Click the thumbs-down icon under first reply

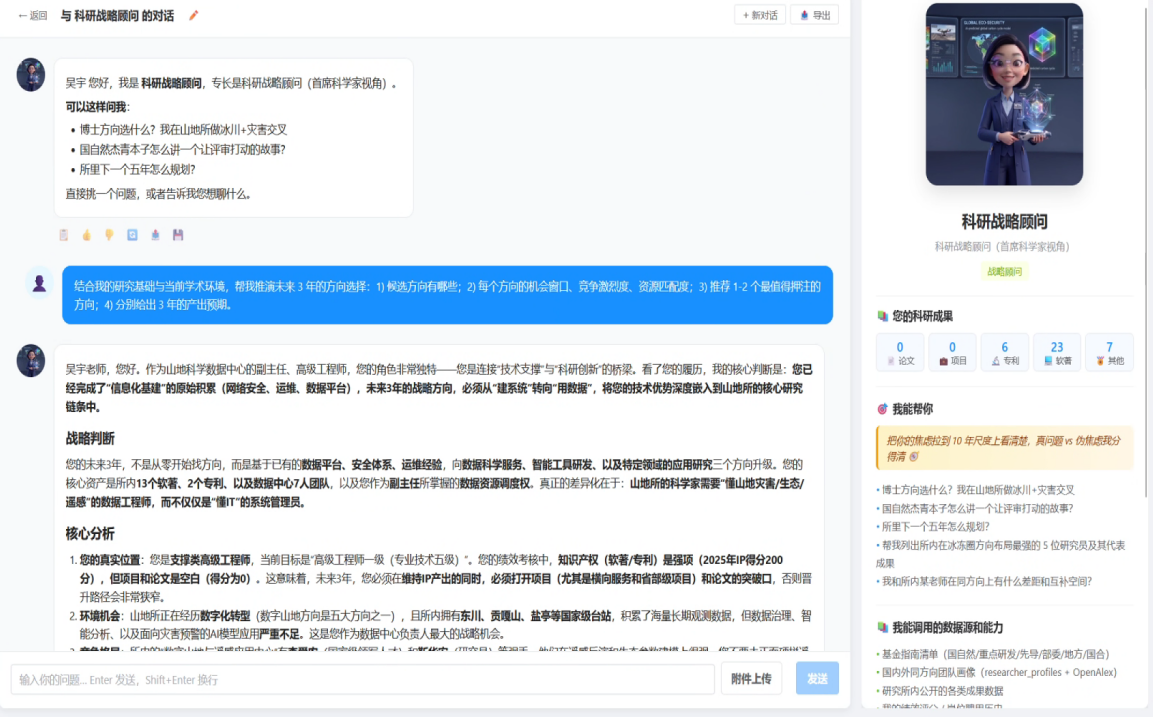(109, 235)
